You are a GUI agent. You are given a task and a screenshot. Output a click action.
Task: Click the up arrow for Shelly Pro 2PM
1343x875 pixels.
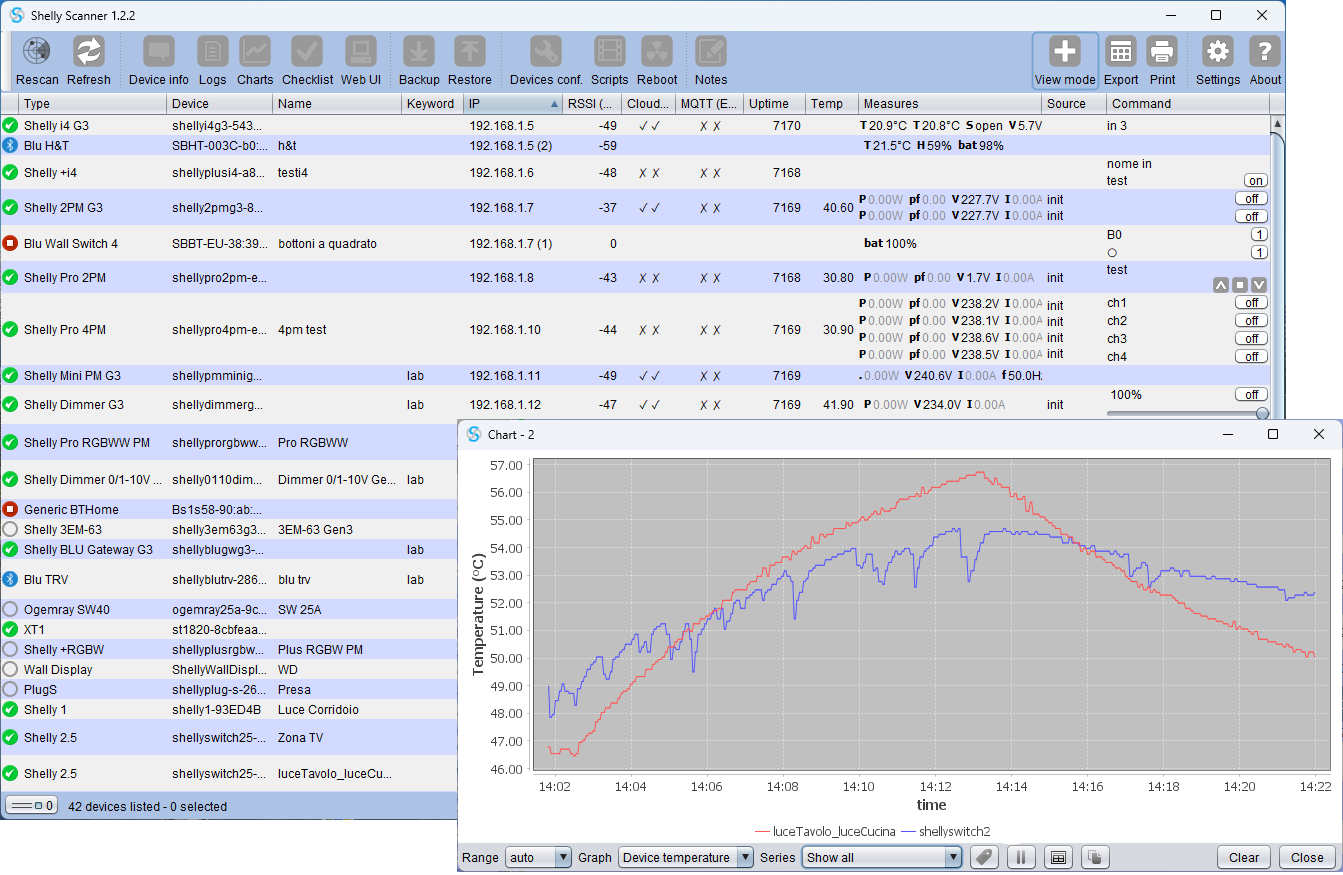(x=1220, y=285)
